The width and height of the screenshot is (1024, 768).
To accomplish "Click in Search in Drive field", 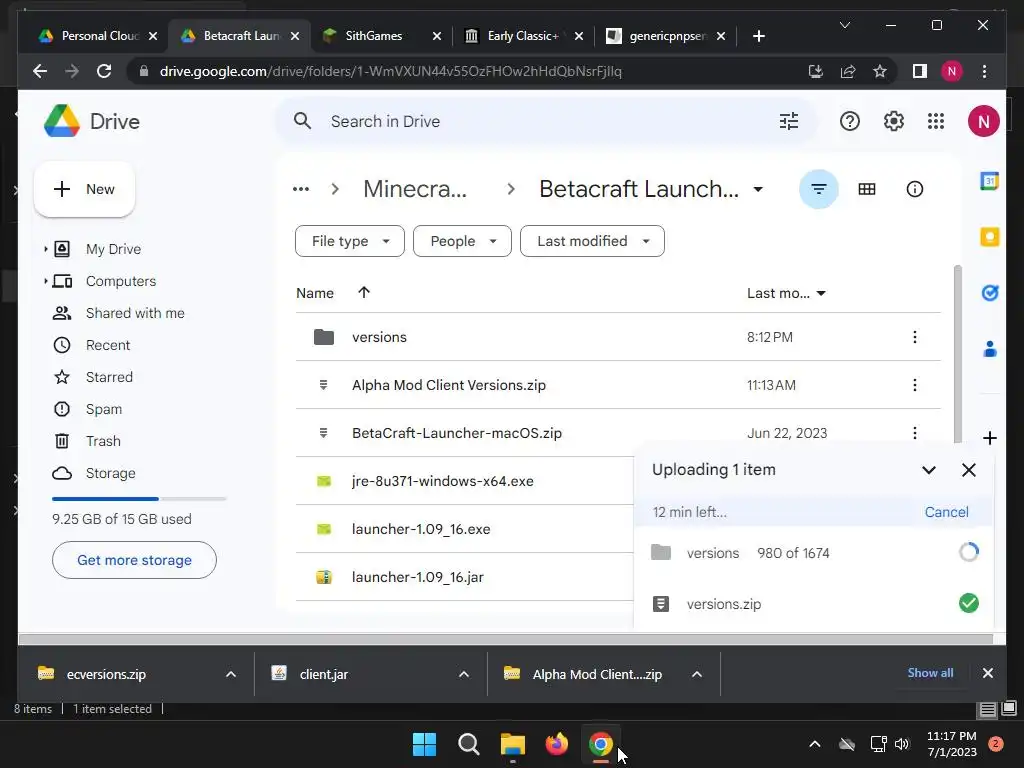I will tap(546, 121).
